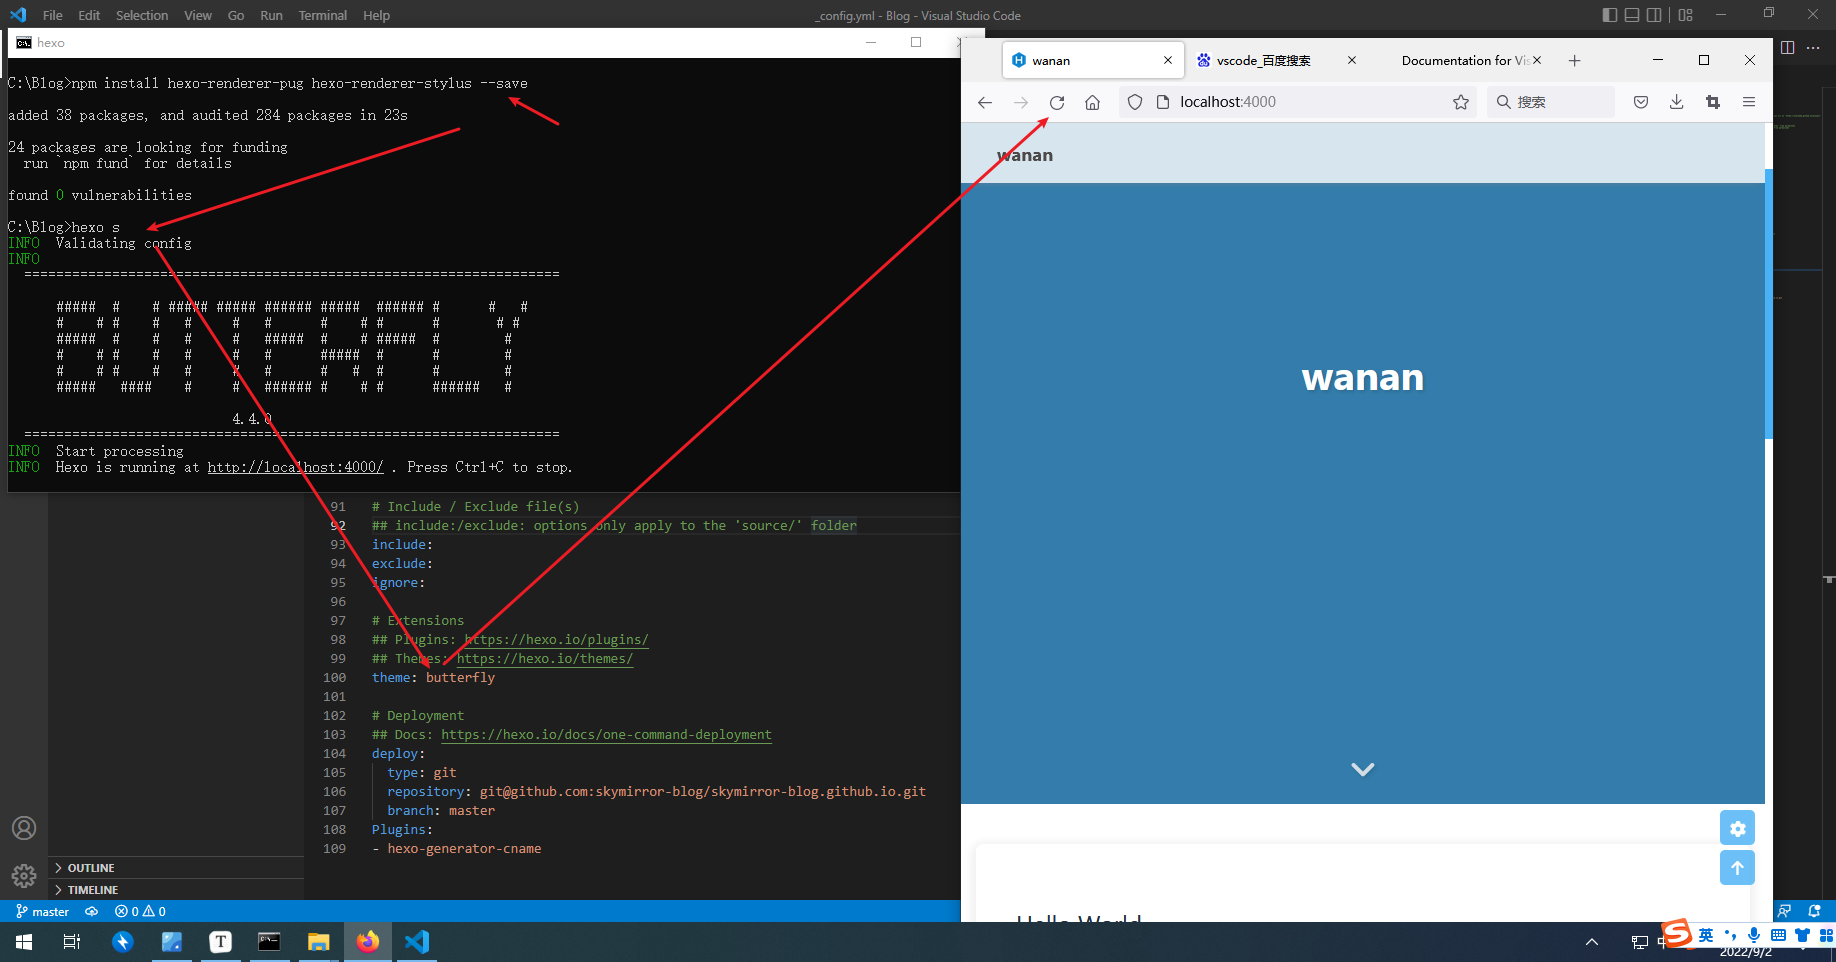The image size is (1836, 962).
Task: Open the Go menu in VS Code
Action: pos(236,15)
